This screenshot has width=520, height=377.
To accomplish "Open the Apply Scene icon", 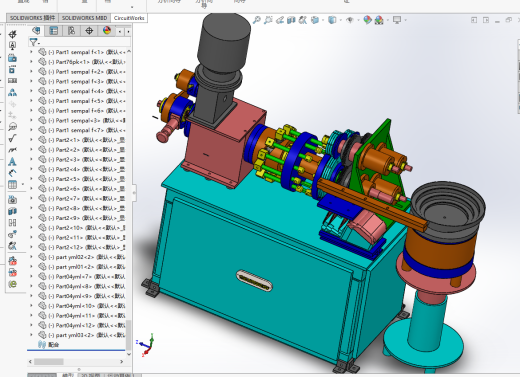I will (x=379, y=20).
